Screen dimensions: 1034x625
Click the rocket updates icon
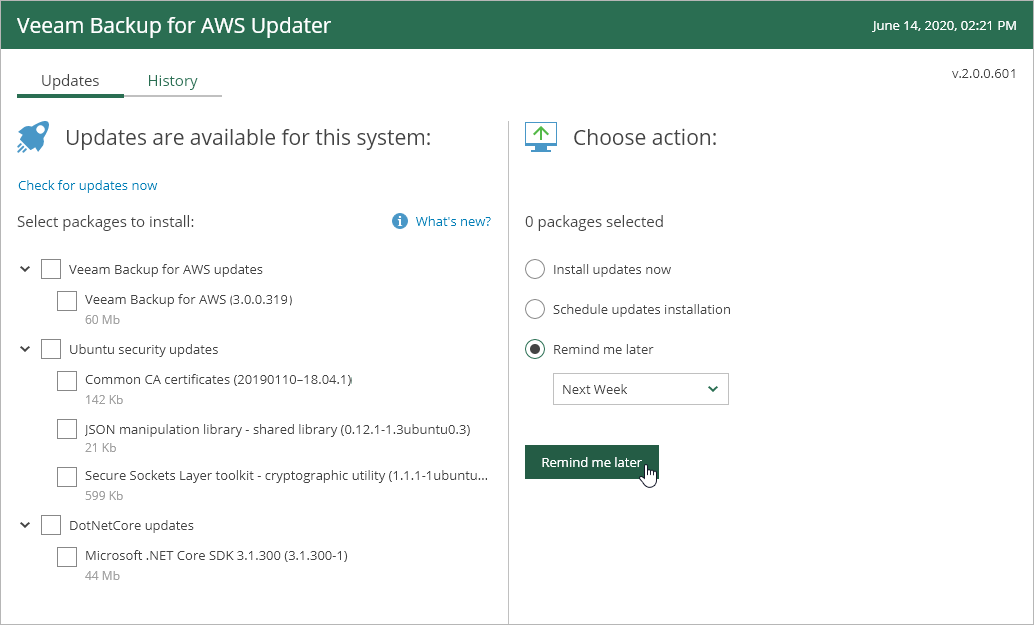tap(34, 136)
